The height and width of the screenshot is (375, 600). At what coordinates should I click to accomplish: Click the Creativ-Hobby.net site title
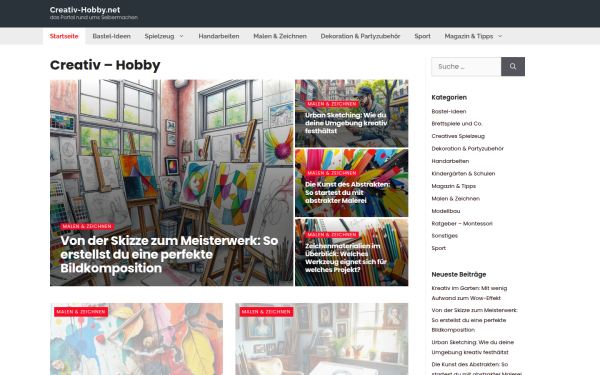pyautogui.click(x=85, y=10)
